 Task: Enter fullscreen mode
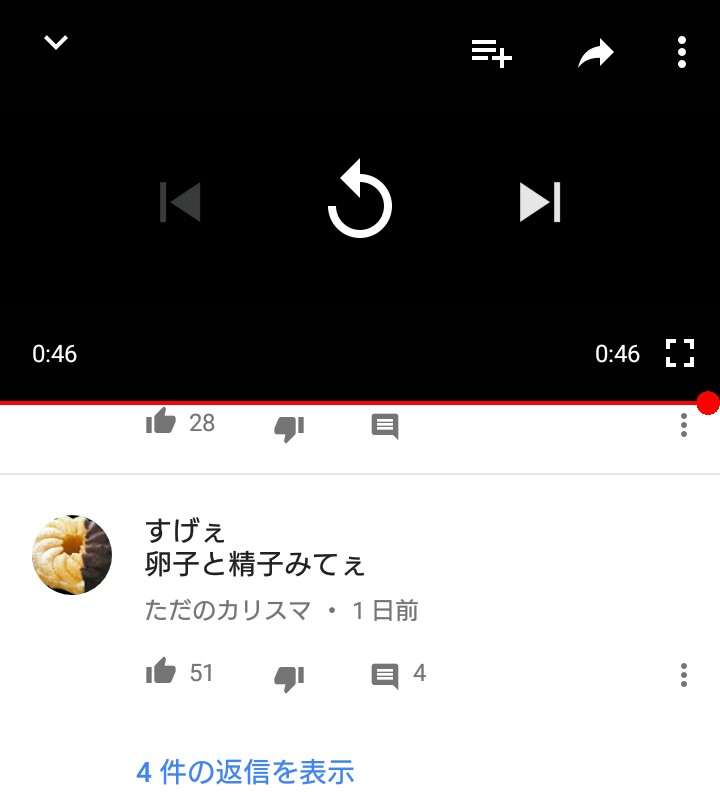pyautogui.click(x=680, y=353)
